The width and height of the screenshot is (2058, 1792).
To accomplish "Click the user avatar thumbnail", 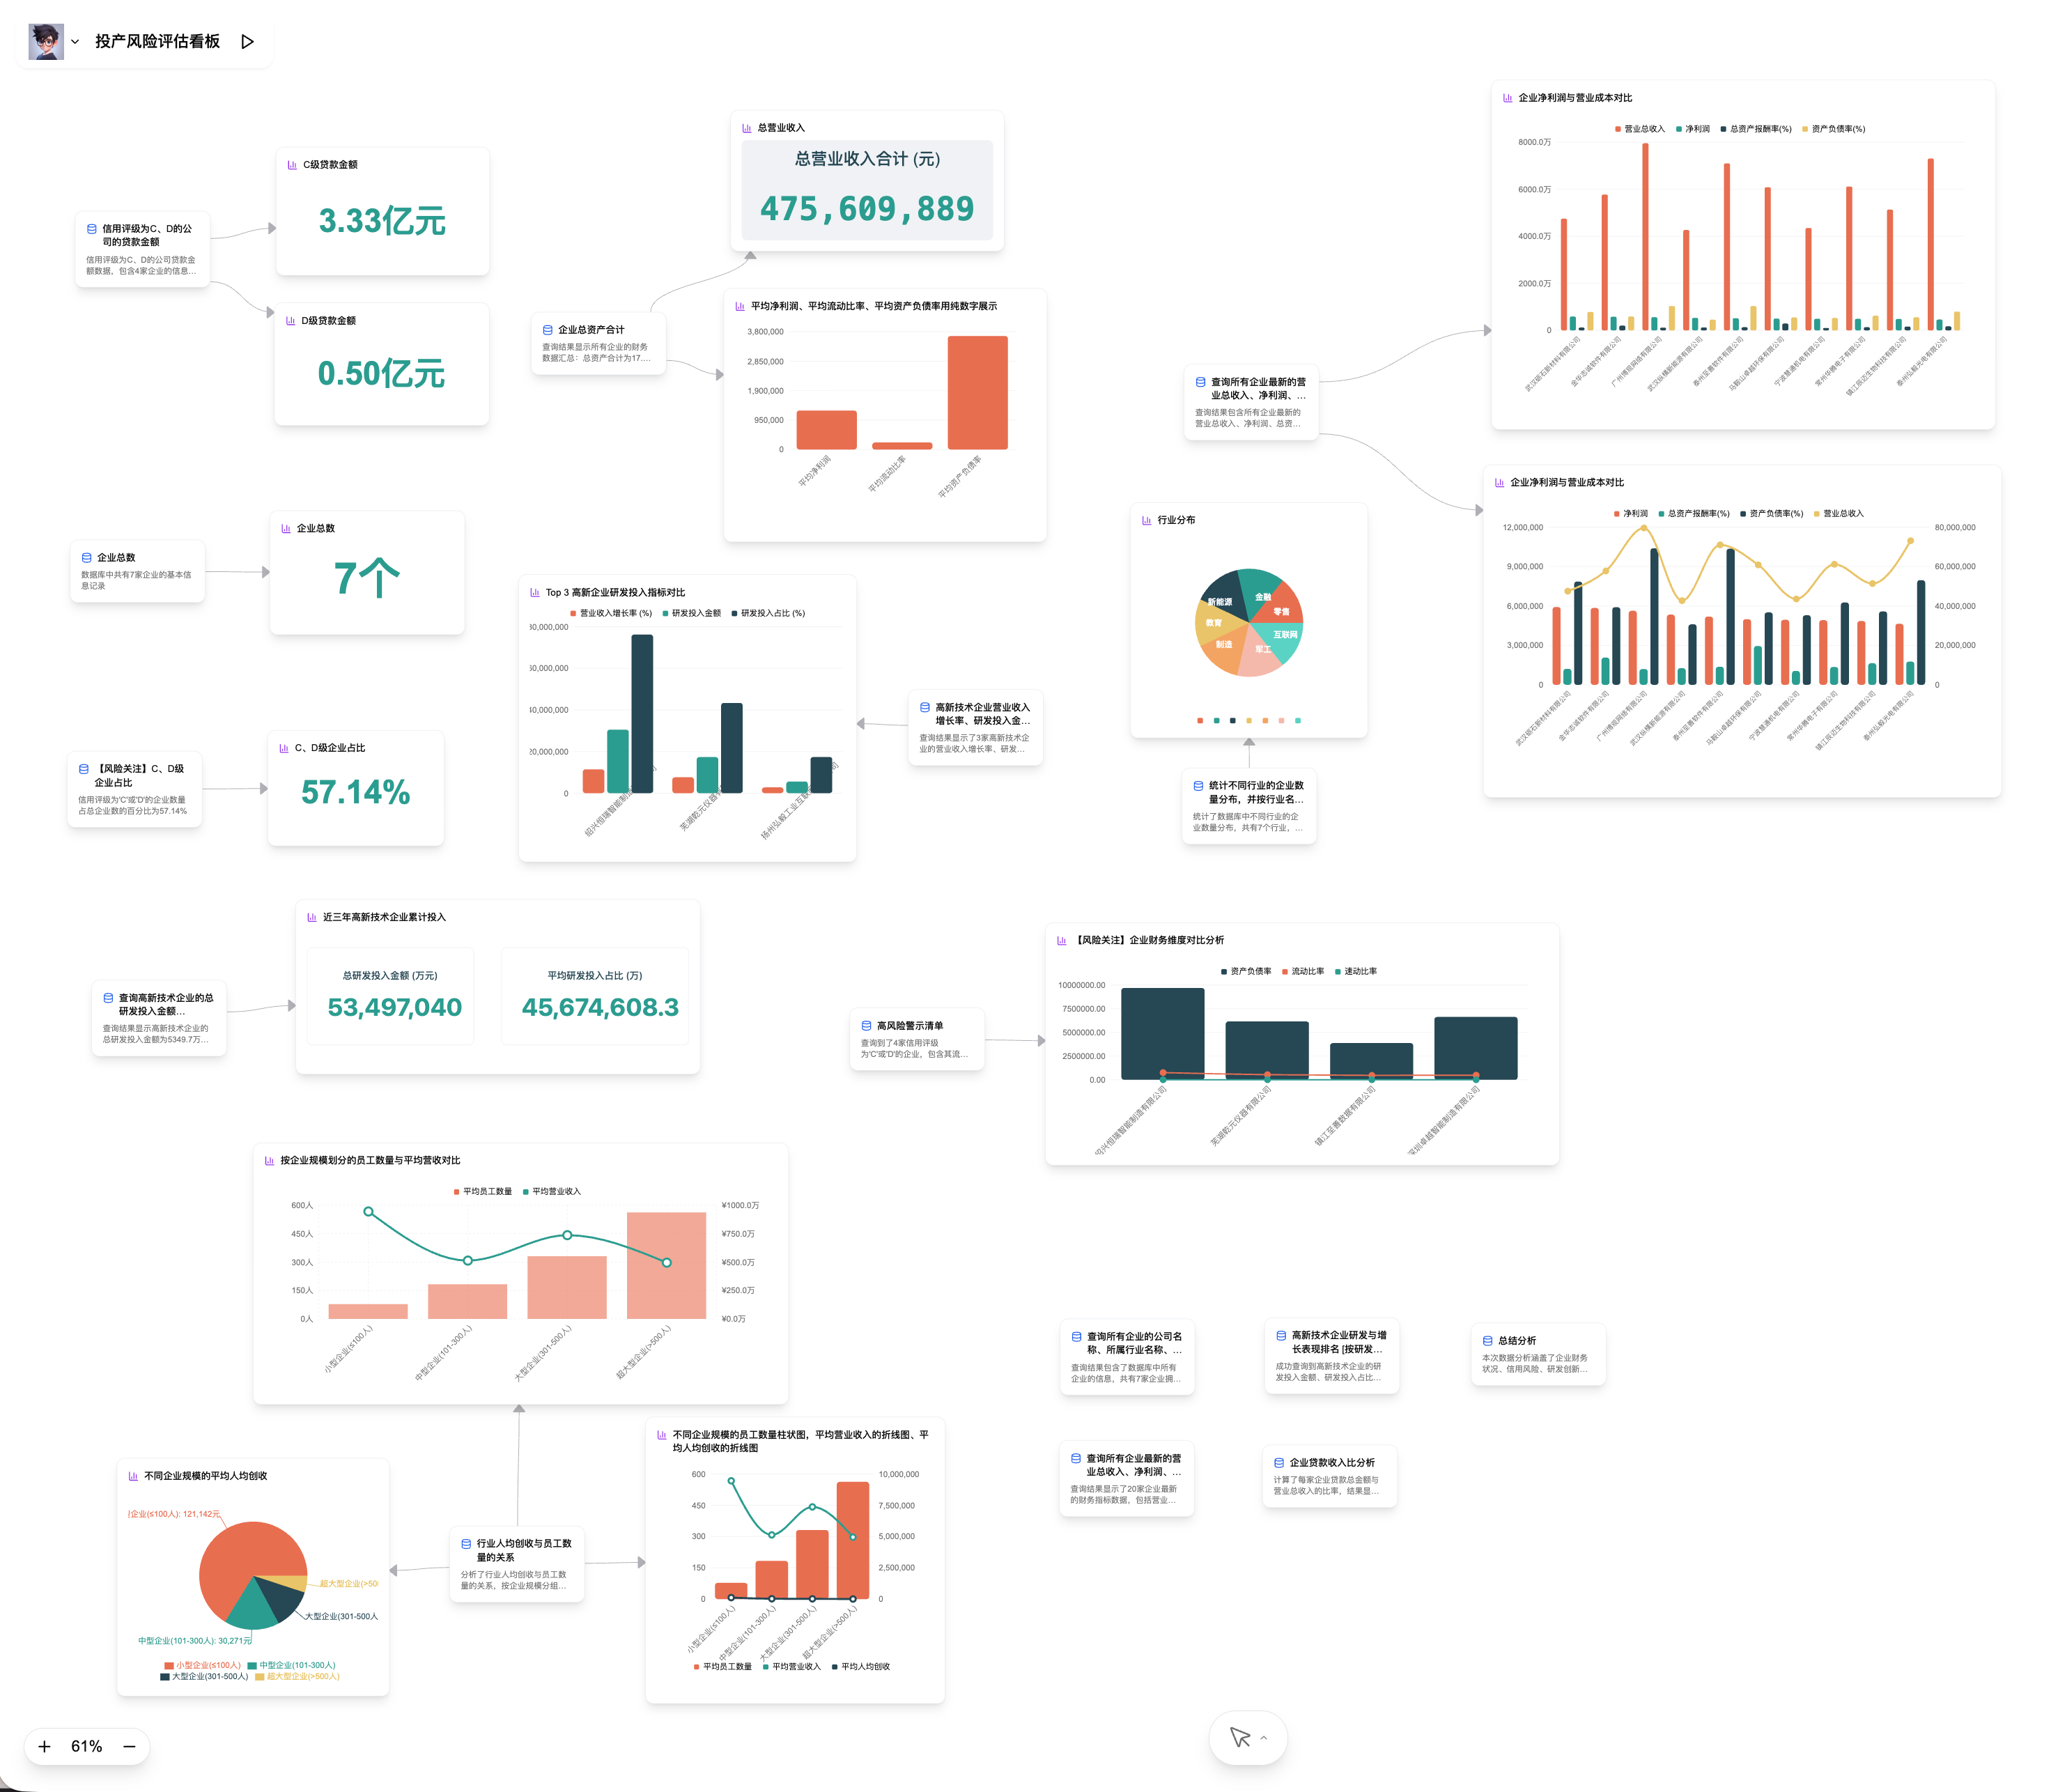I will tap(45, 41).
